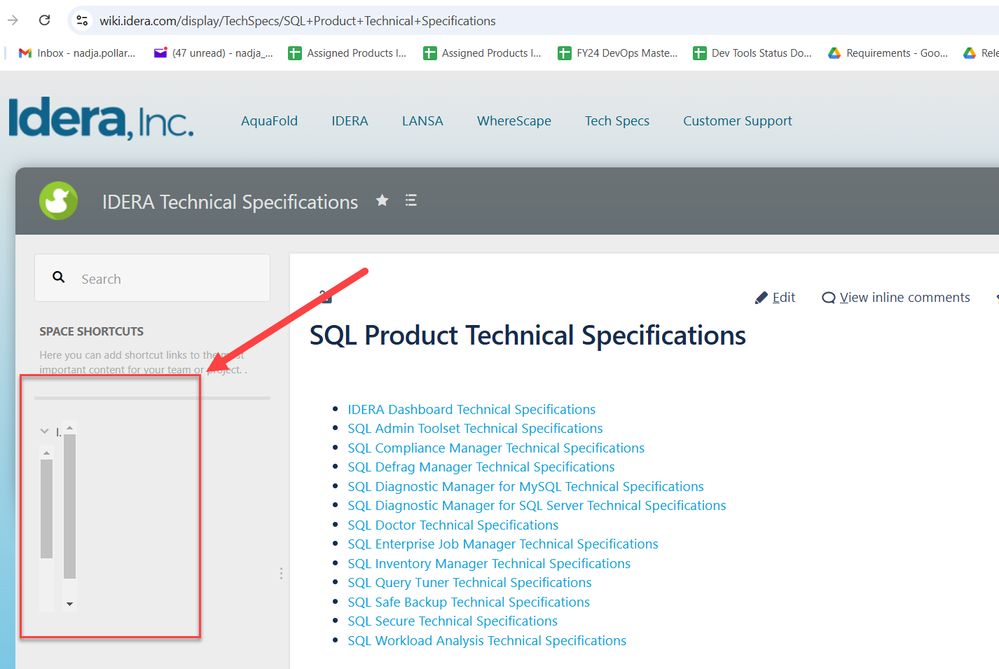Click the search magnifier icon
Screen dimensions: 999x669
click(x=59, y=277)
